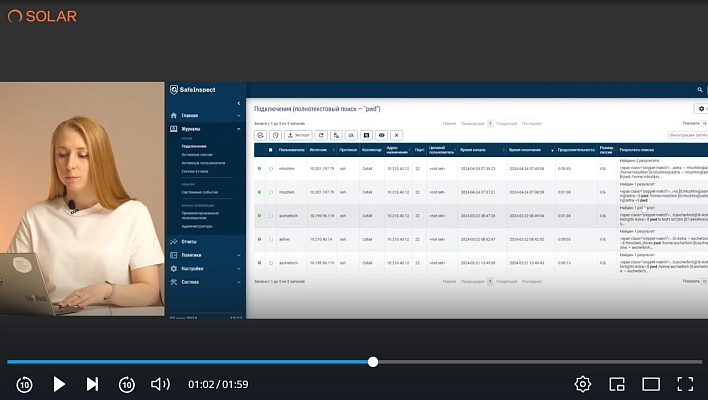Expand the Система section chevron

point(239,282)
